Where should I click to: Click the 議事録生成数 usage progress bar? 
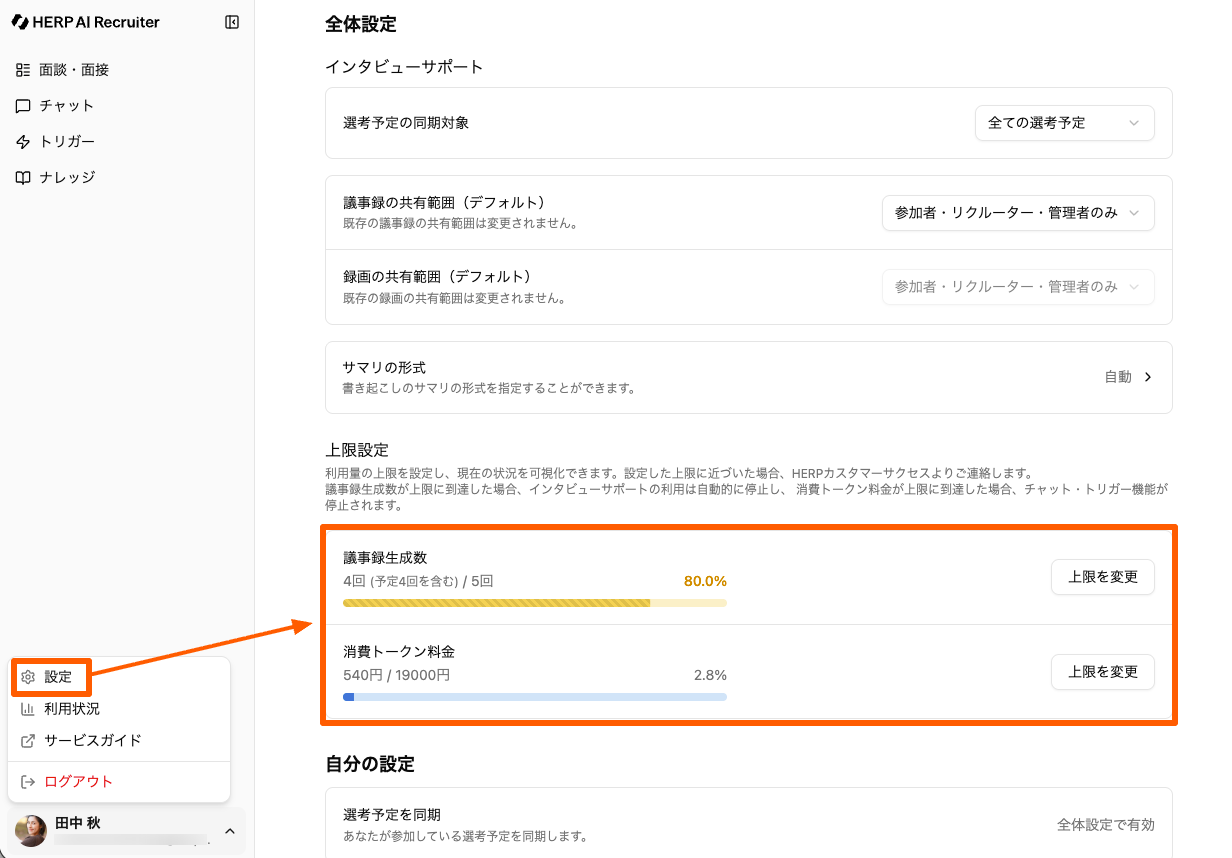click(x=534, y=603)
